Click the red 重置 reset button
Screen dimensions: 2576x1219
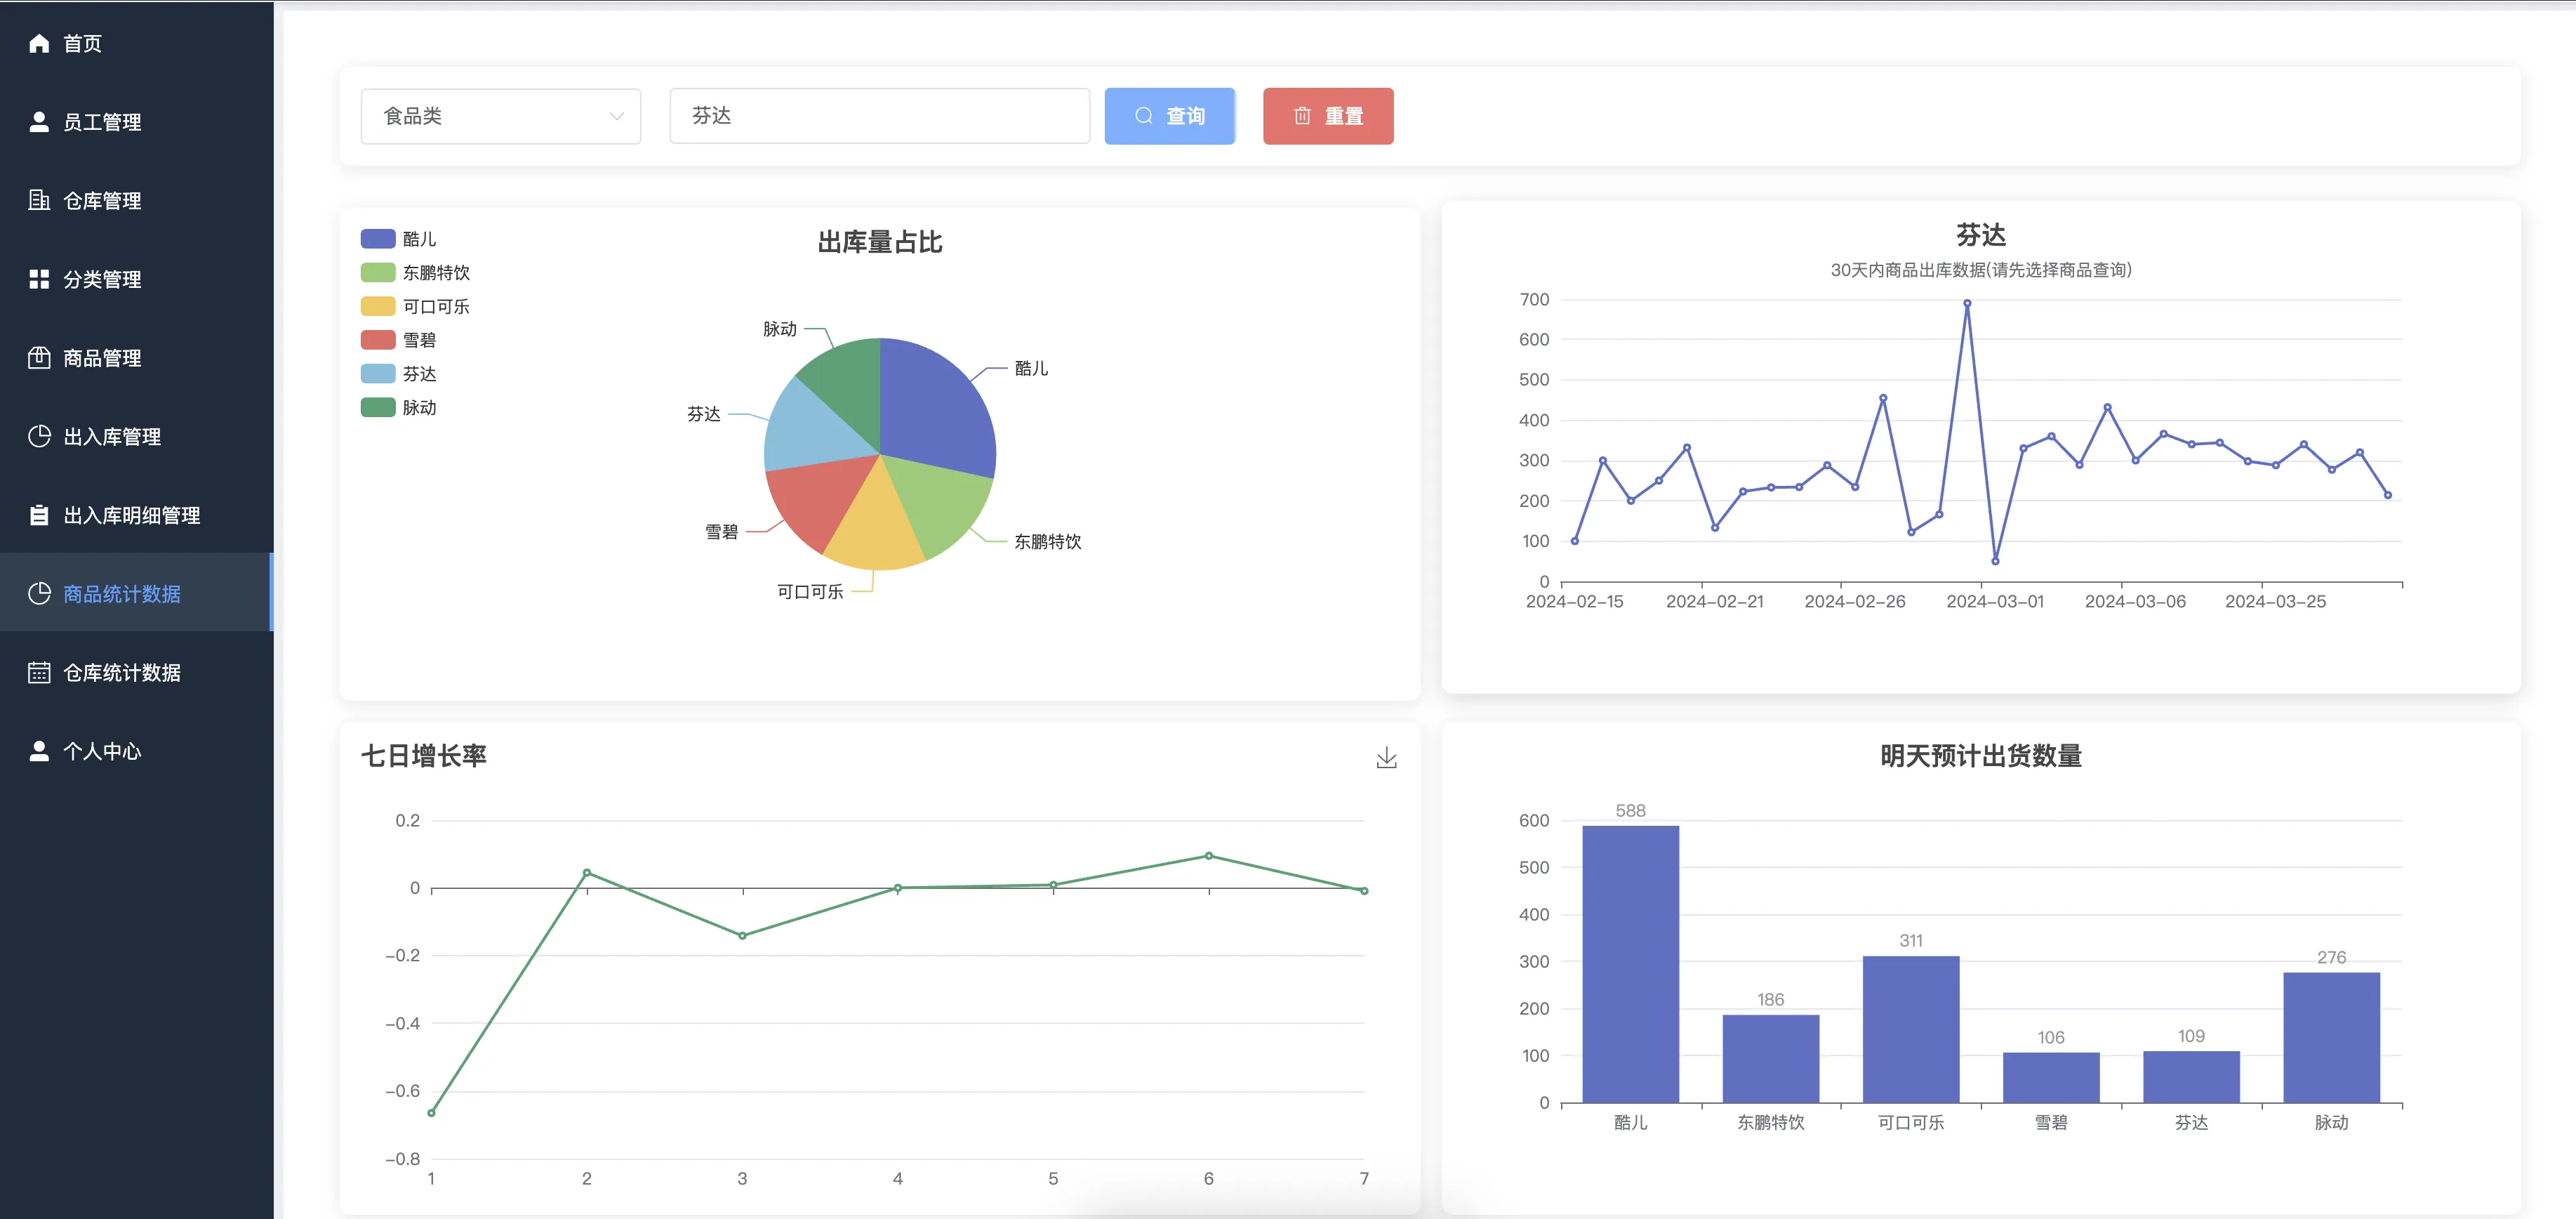tap(1327, 116)
